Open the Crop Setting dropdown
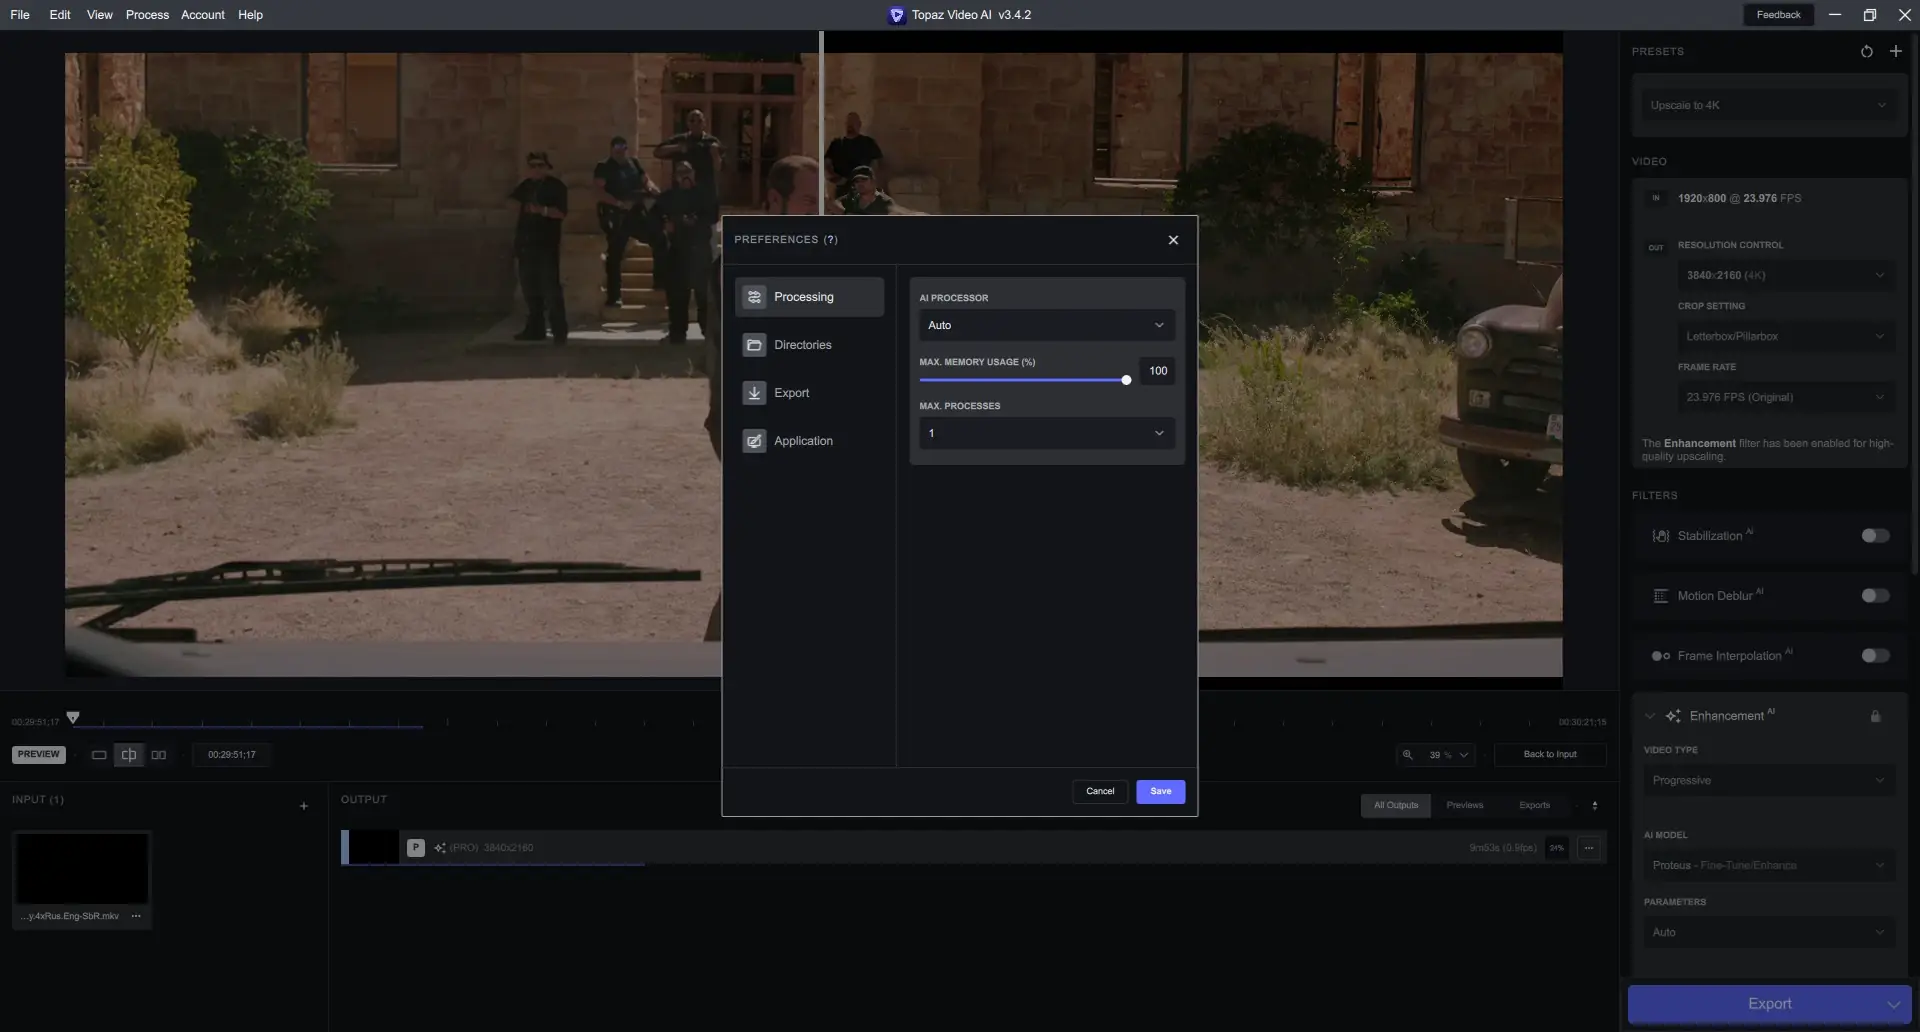This screenshot has width=1920, height=1032. 1786,336
